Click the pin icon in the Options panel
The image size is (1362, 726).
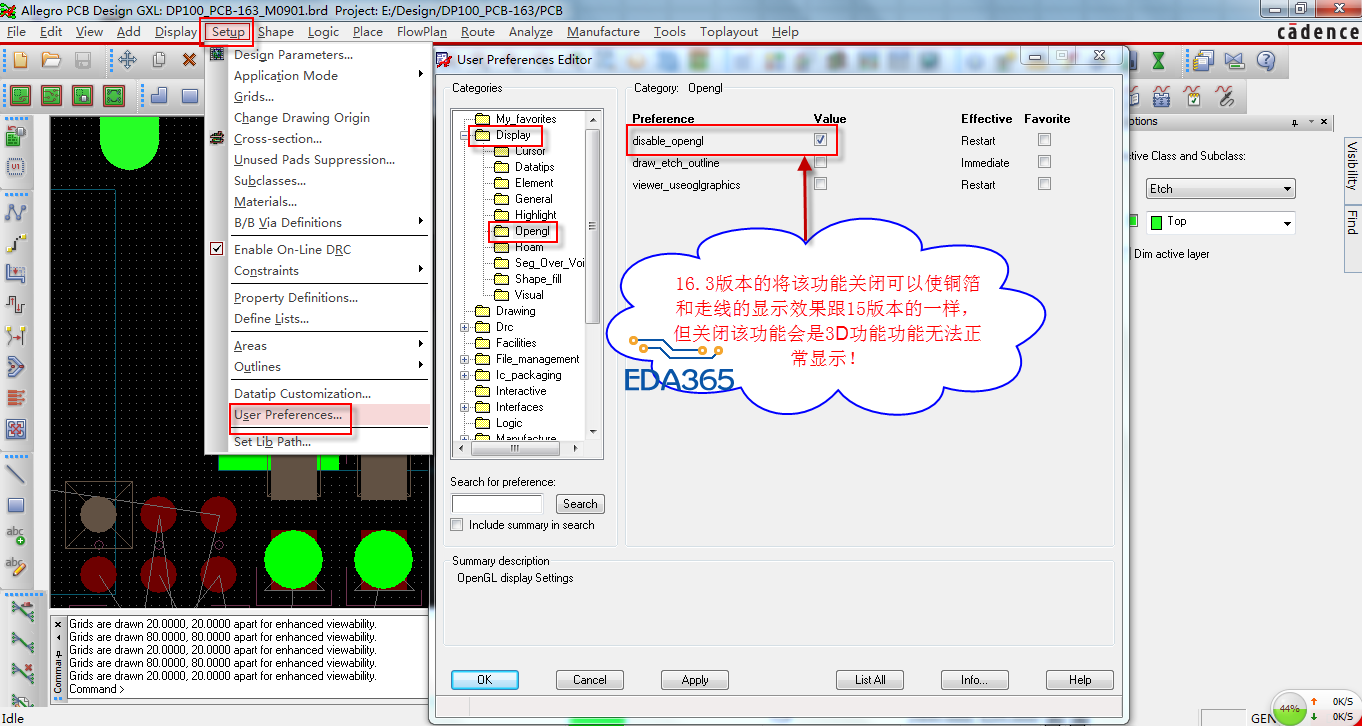[x=1295, y=122]
